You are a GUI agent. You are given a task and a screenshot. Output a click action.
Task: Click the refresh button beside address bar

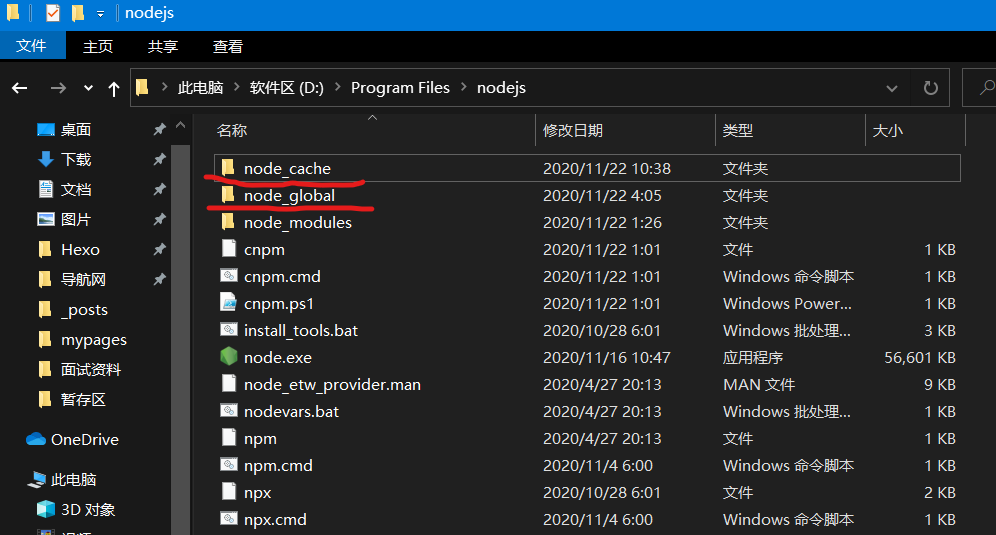pos(930,88)
